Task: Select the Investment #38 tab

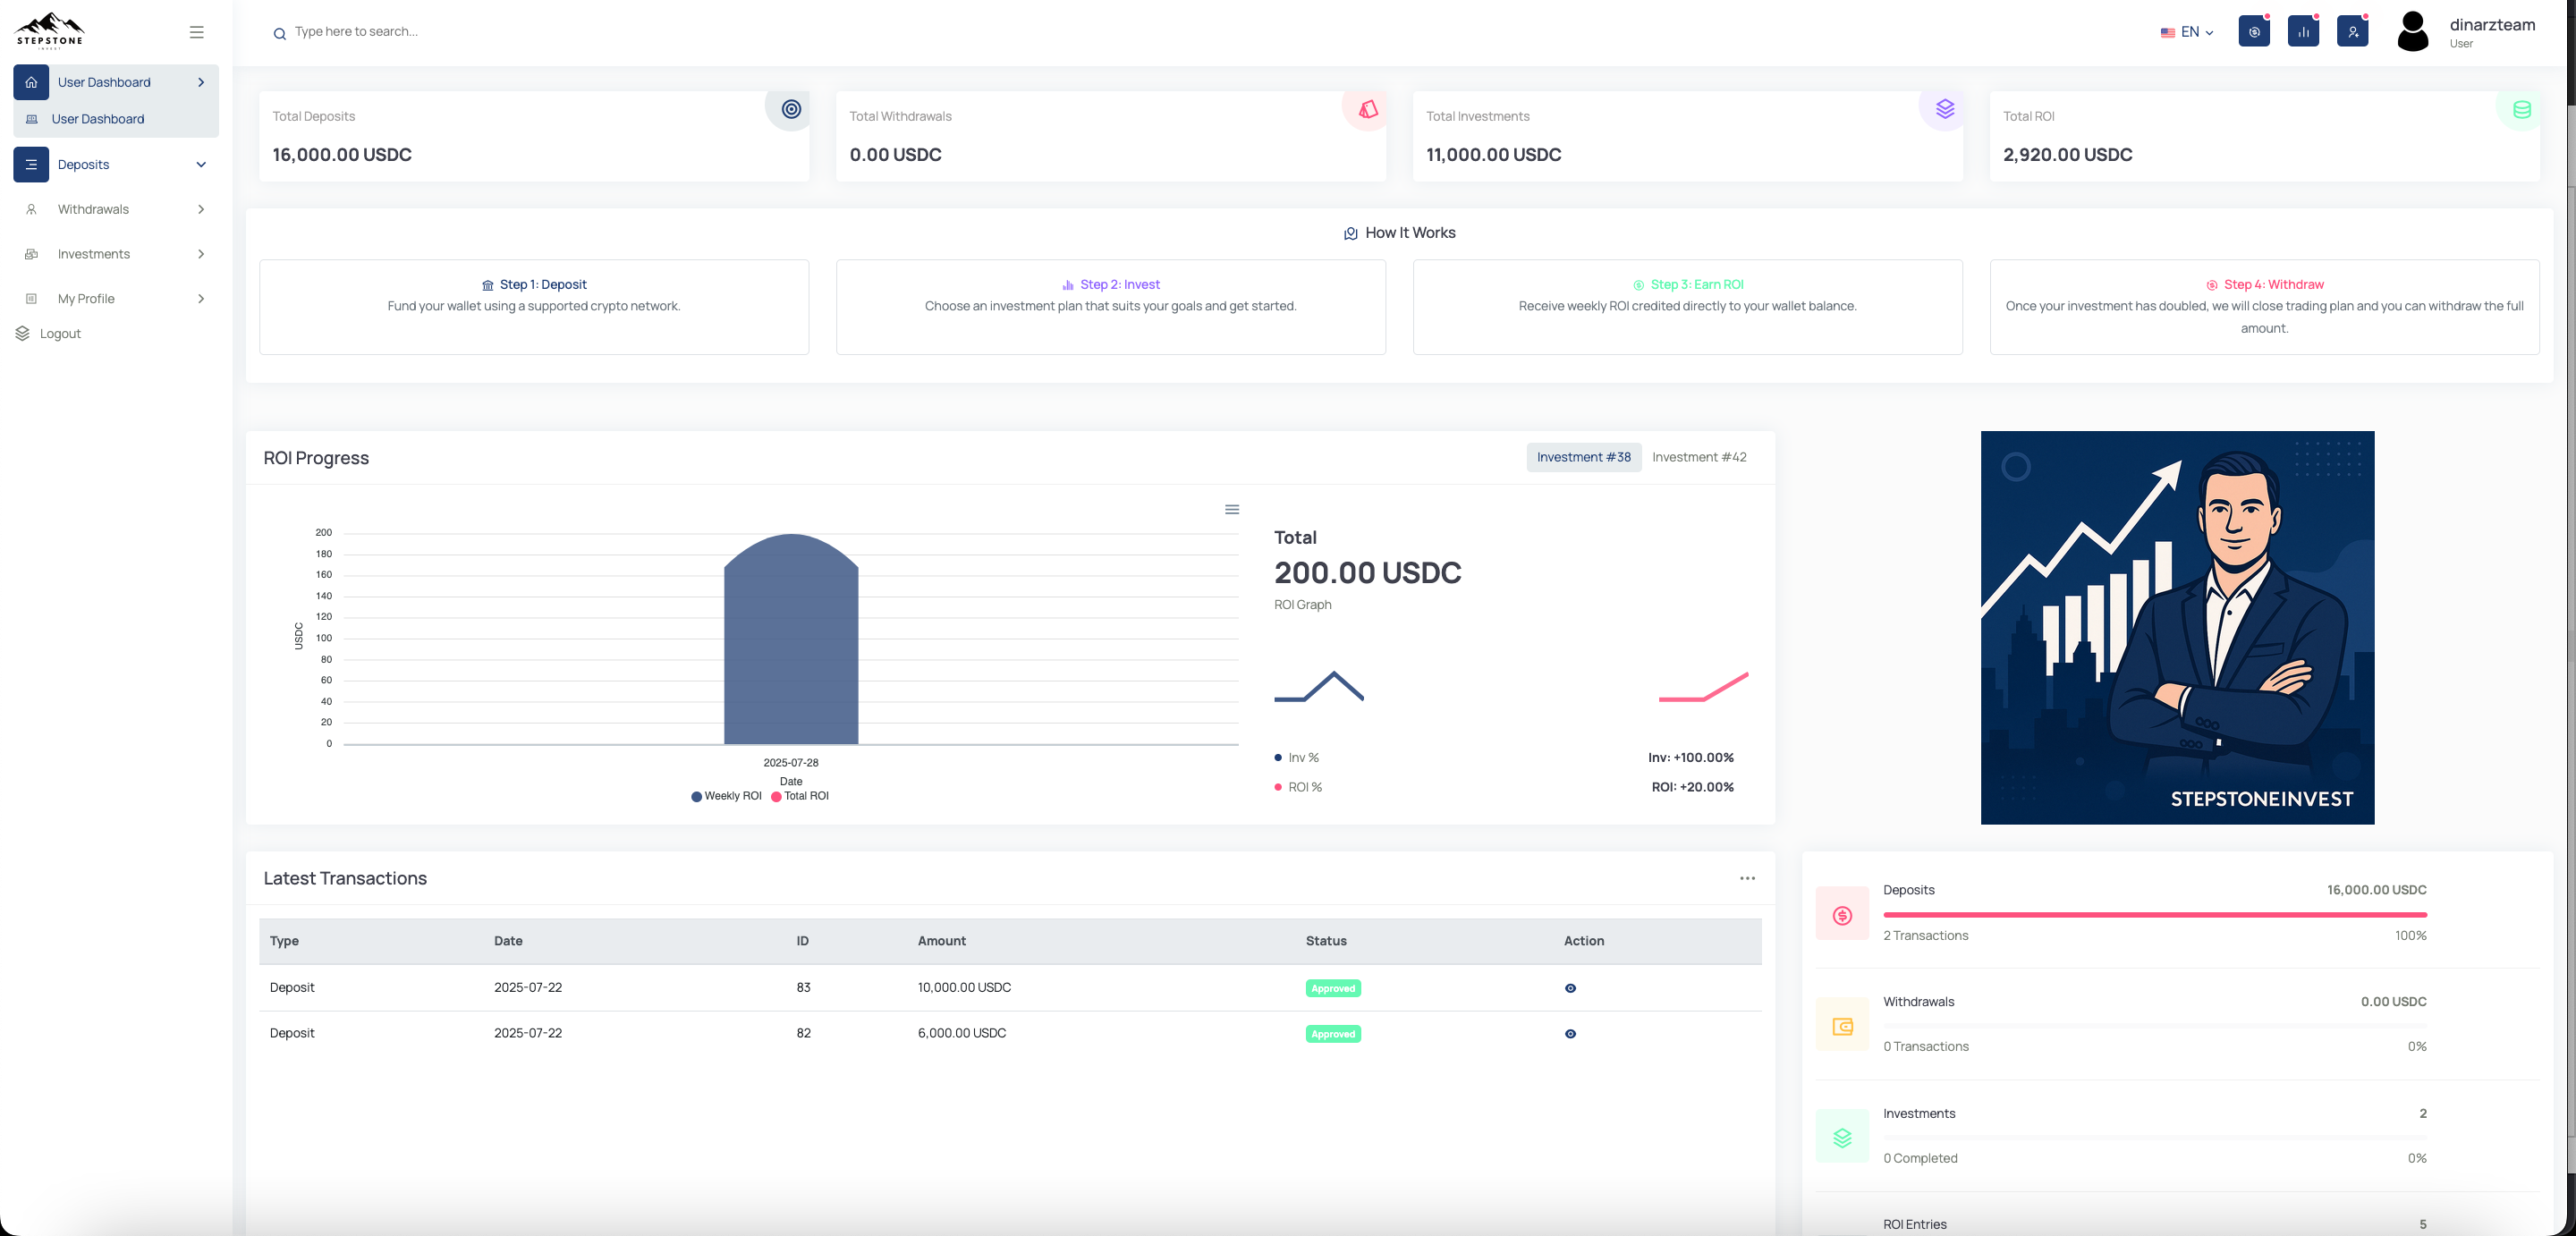Action: coord(1583,457)
